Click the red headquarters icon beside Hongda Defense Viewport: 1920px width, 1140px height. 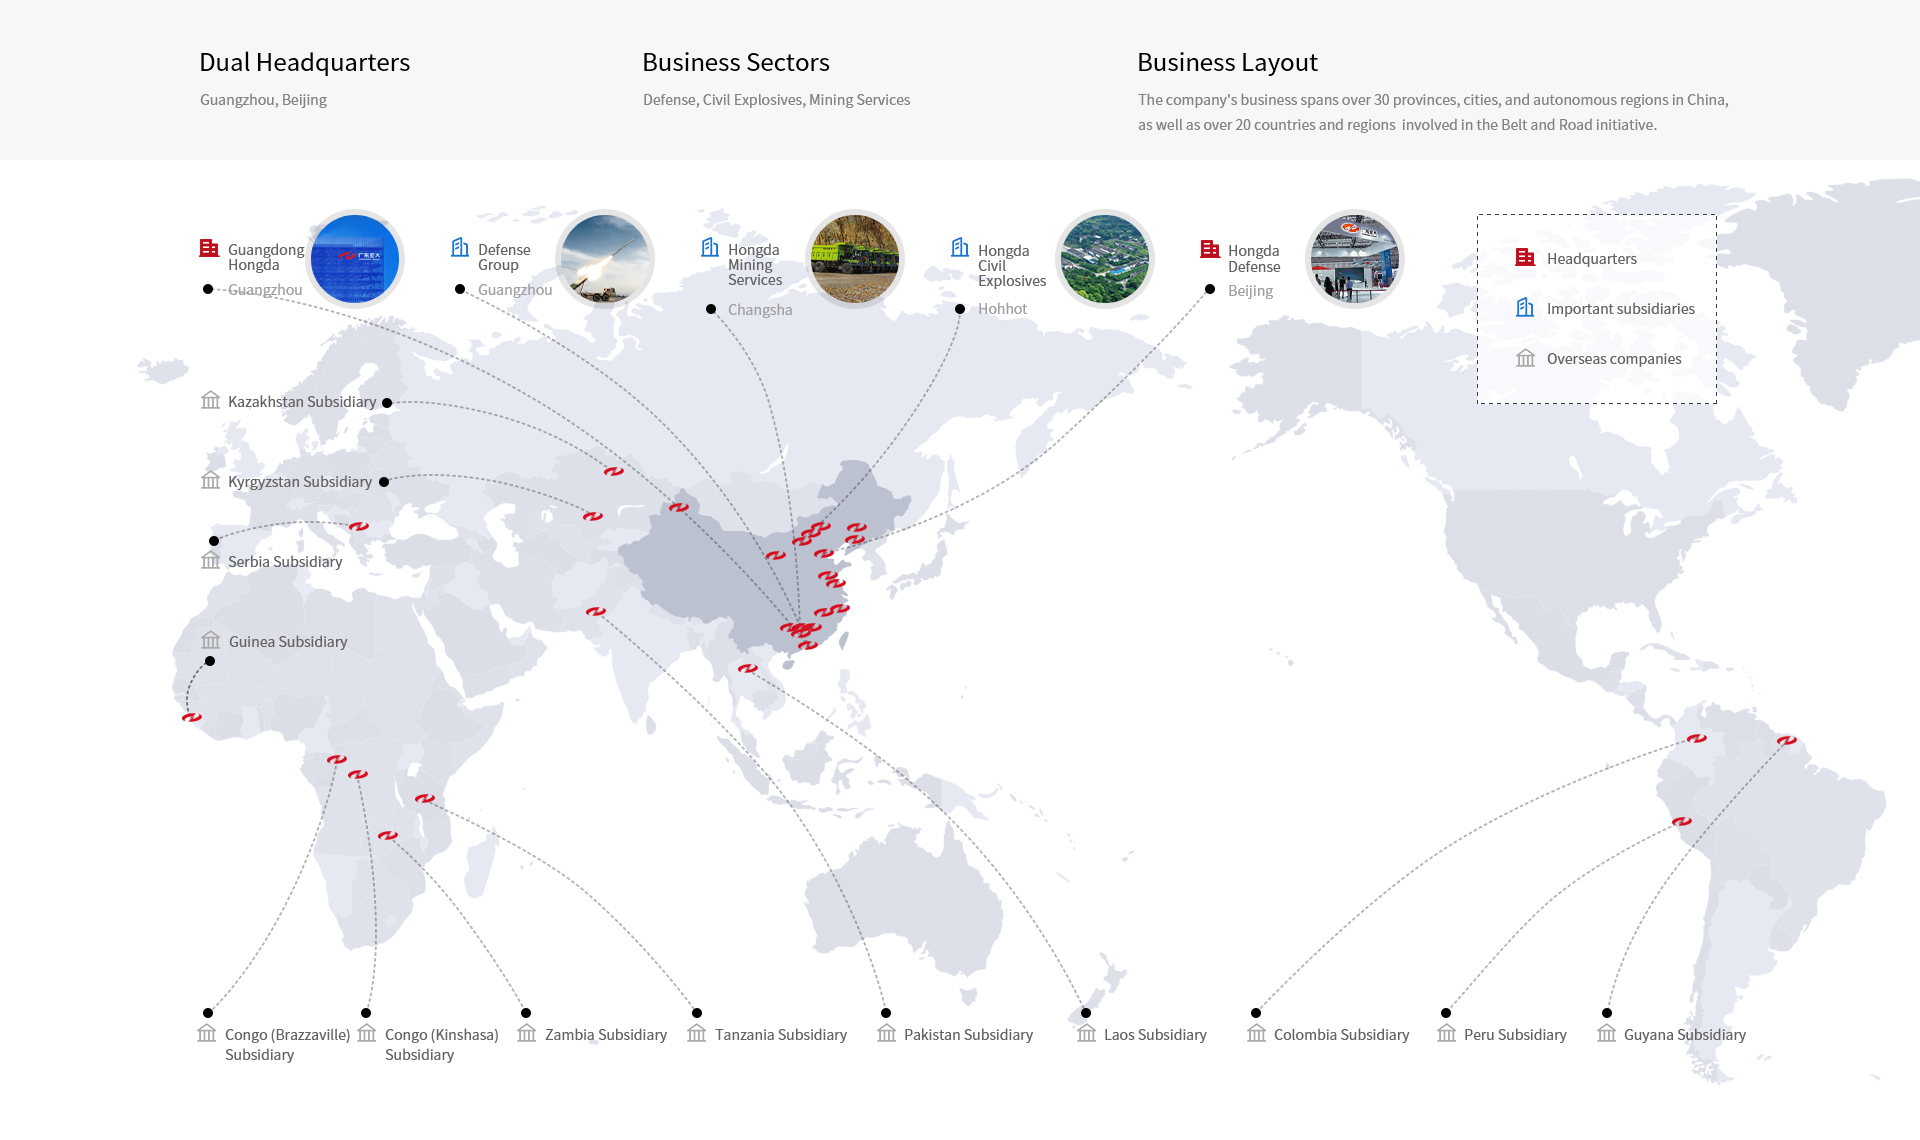pos(1210,248)
